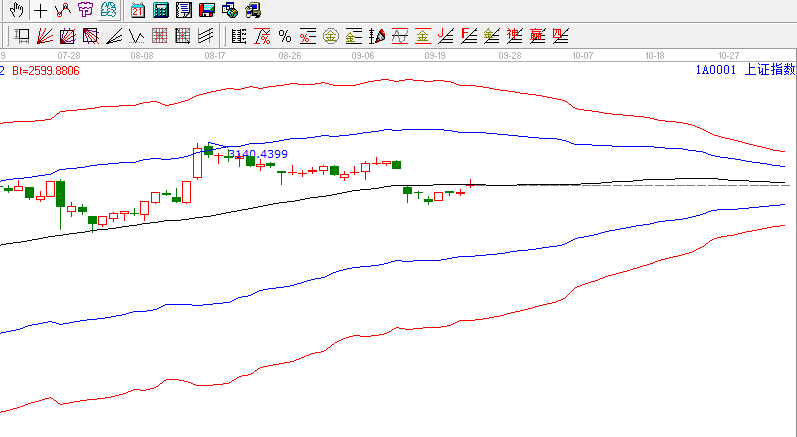797x437 pixels.
Task: Click the 09-19 date on timeline
Action: (434, 57)
